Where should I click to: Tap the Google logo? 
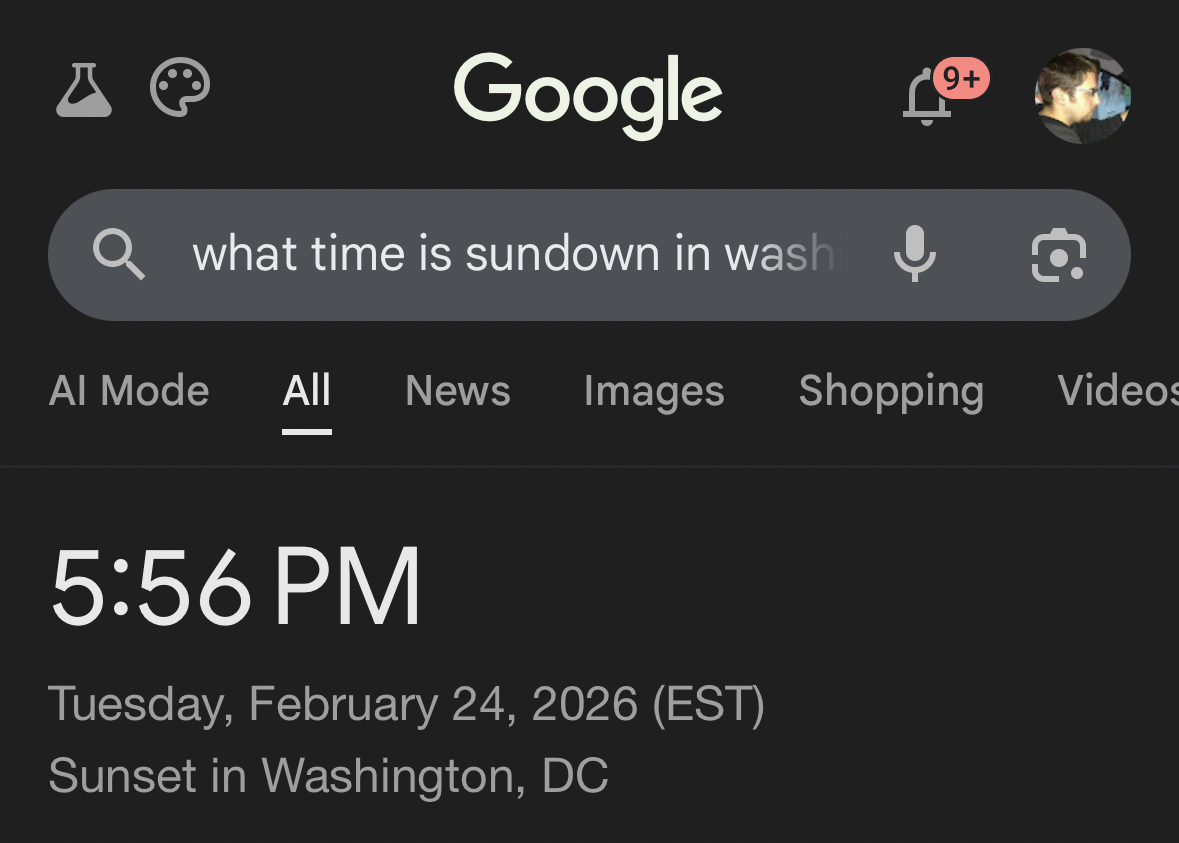(588, 93)
